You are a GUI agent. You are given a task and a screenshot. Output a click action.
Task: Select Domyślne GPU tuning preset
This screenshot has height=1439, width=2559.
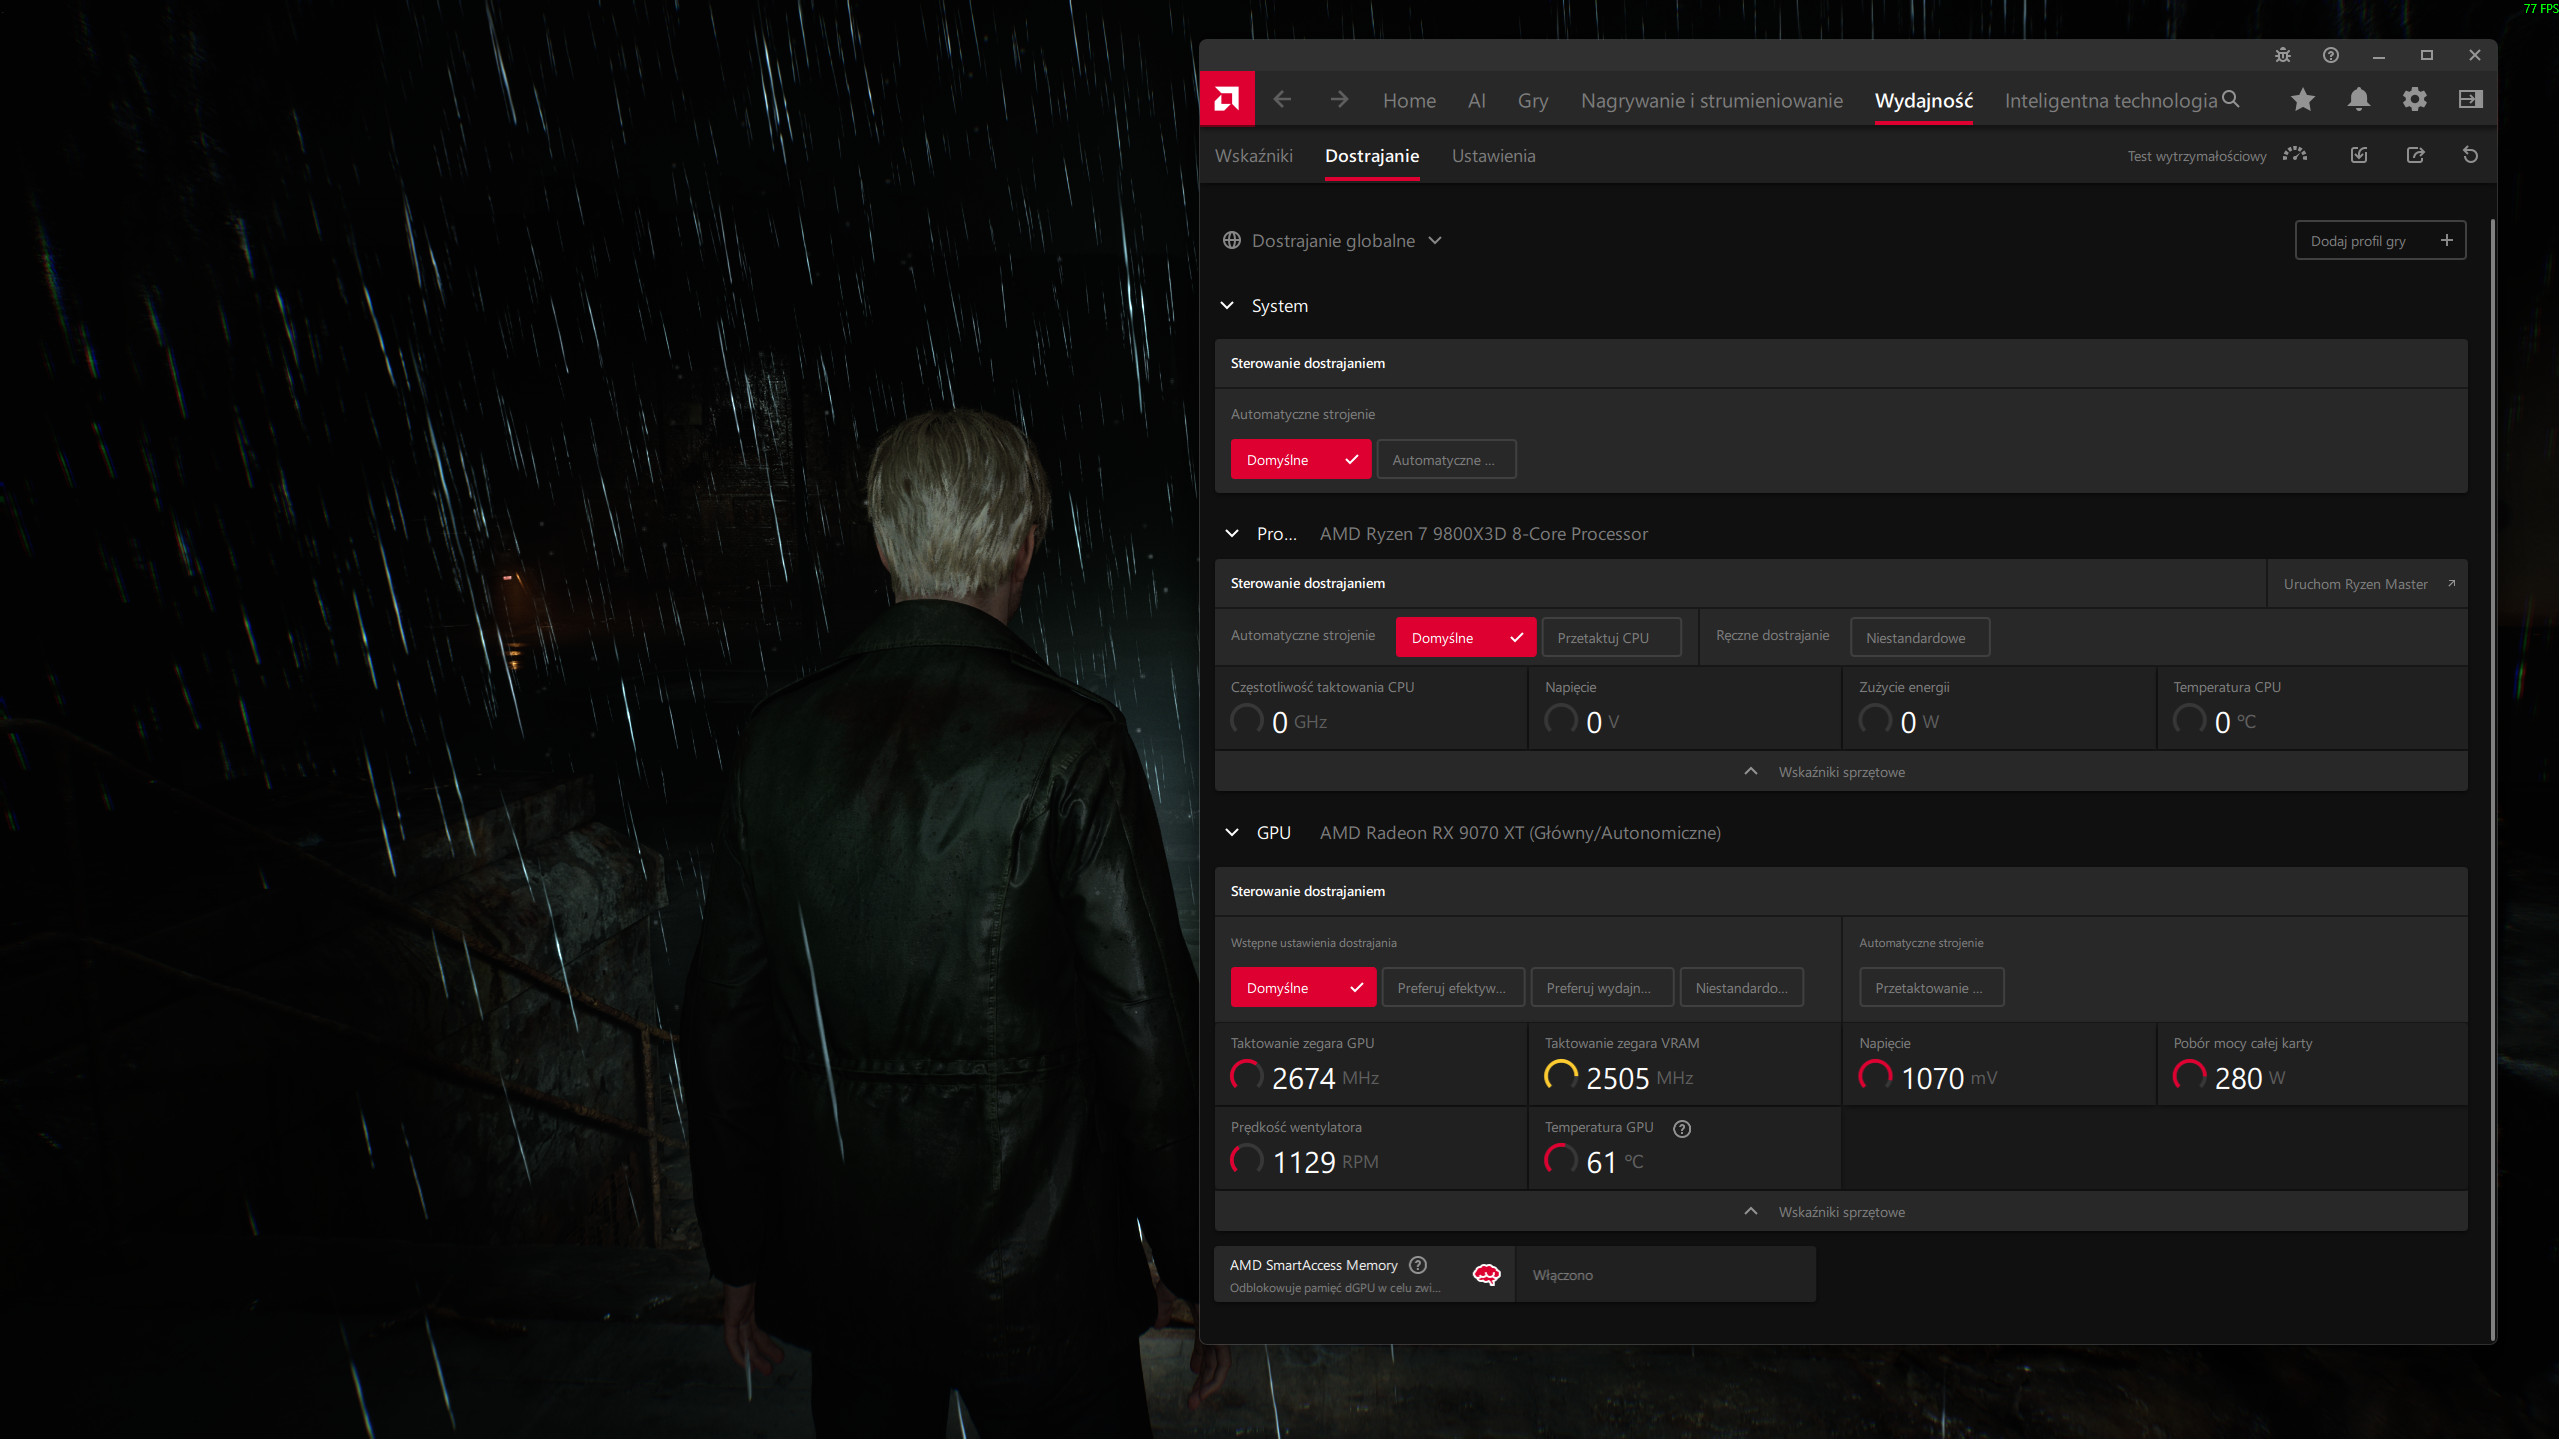pyautogui.click(x=1304, y=988)
